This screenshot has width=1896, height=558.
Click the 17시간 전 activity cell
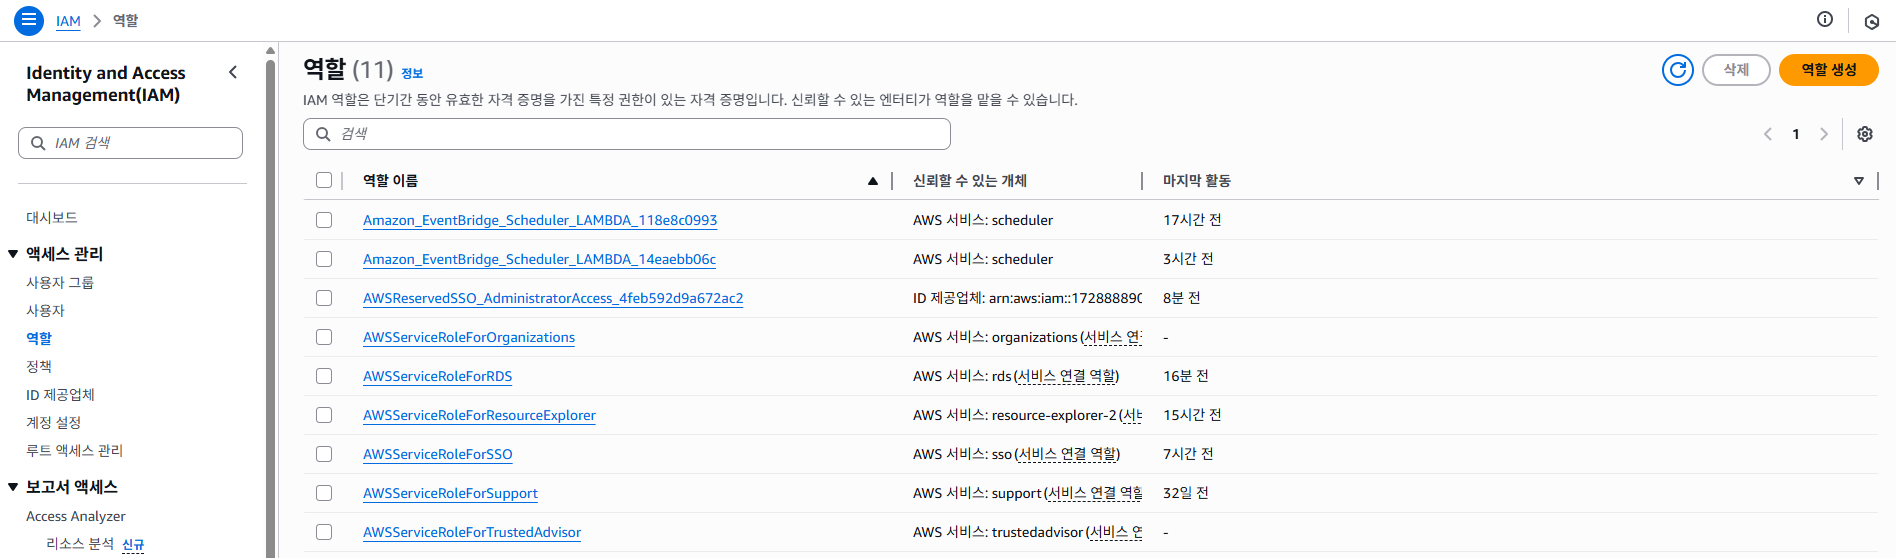pyautogui.click(x=1192, y=220)
